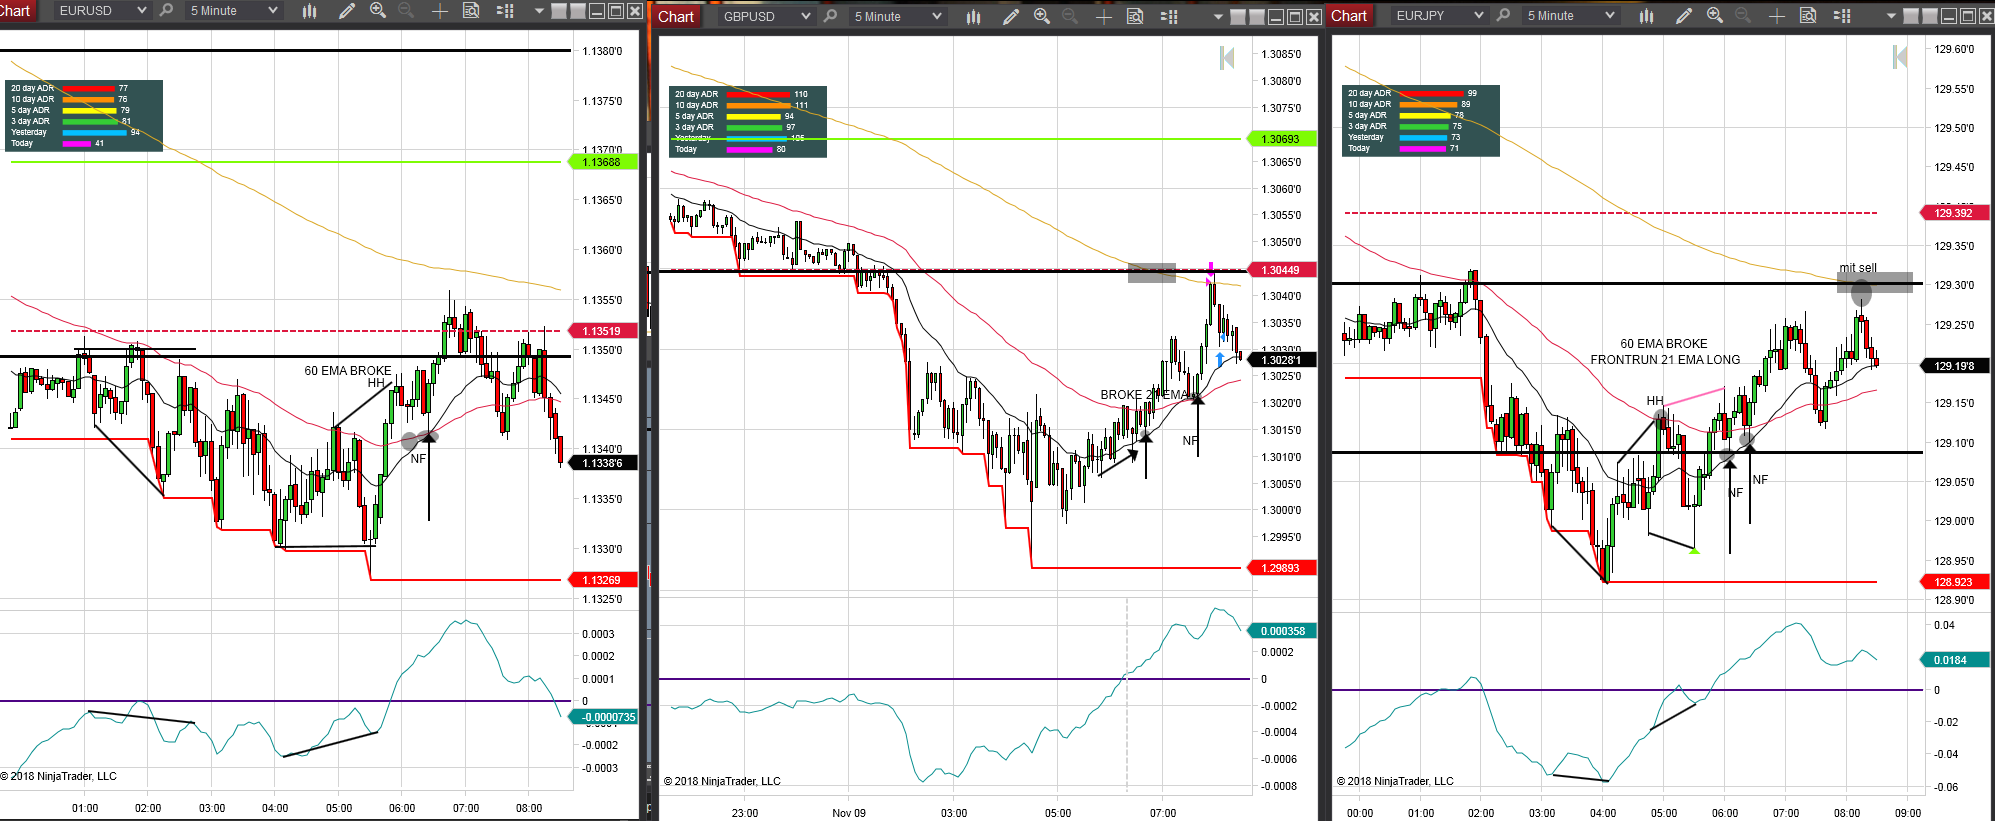Viewport: 1995px width, 821px height.
Task: Toggle the first link button on EURJPY chart
Action: coord(1911,16)
